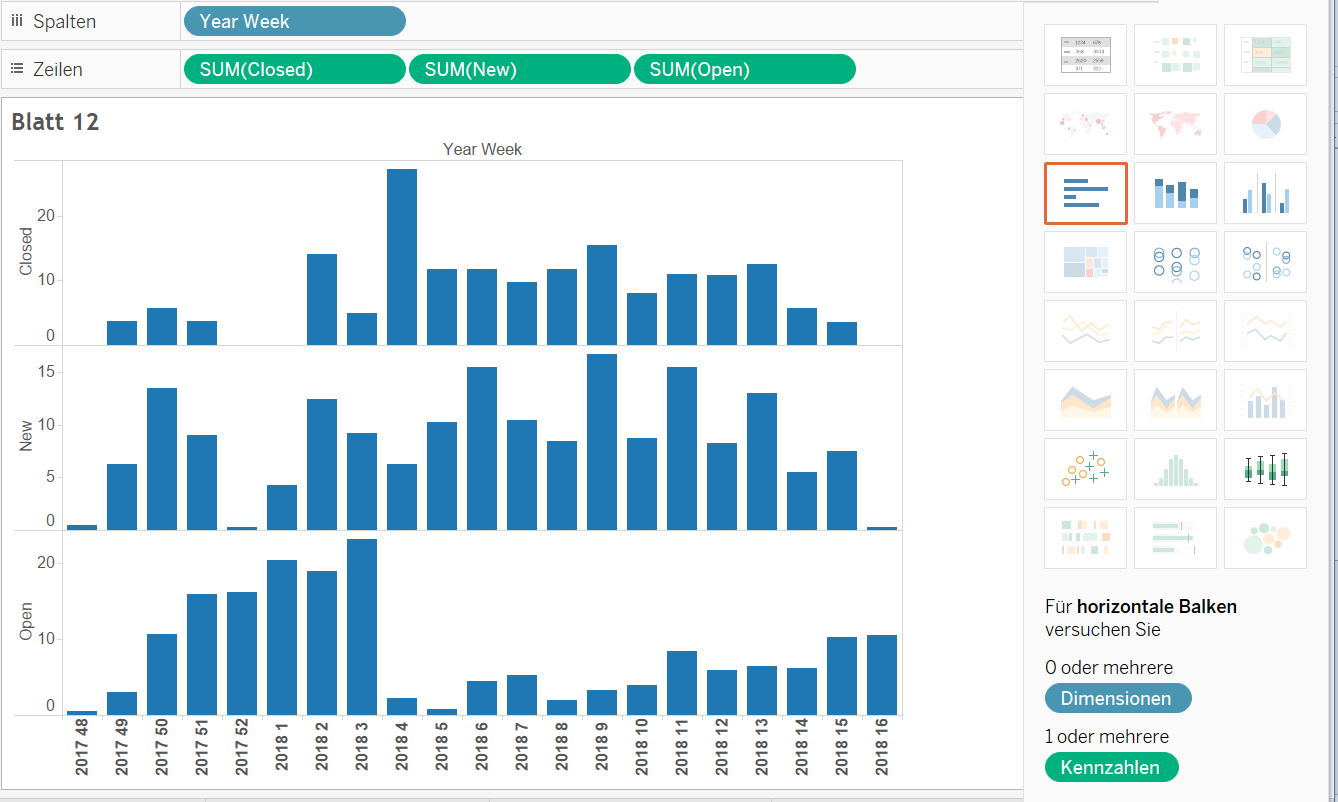Screen dimensions: 1338x802
Task: Select the text table chart type
Action: pyautogui.click(x=1085, y=55)
